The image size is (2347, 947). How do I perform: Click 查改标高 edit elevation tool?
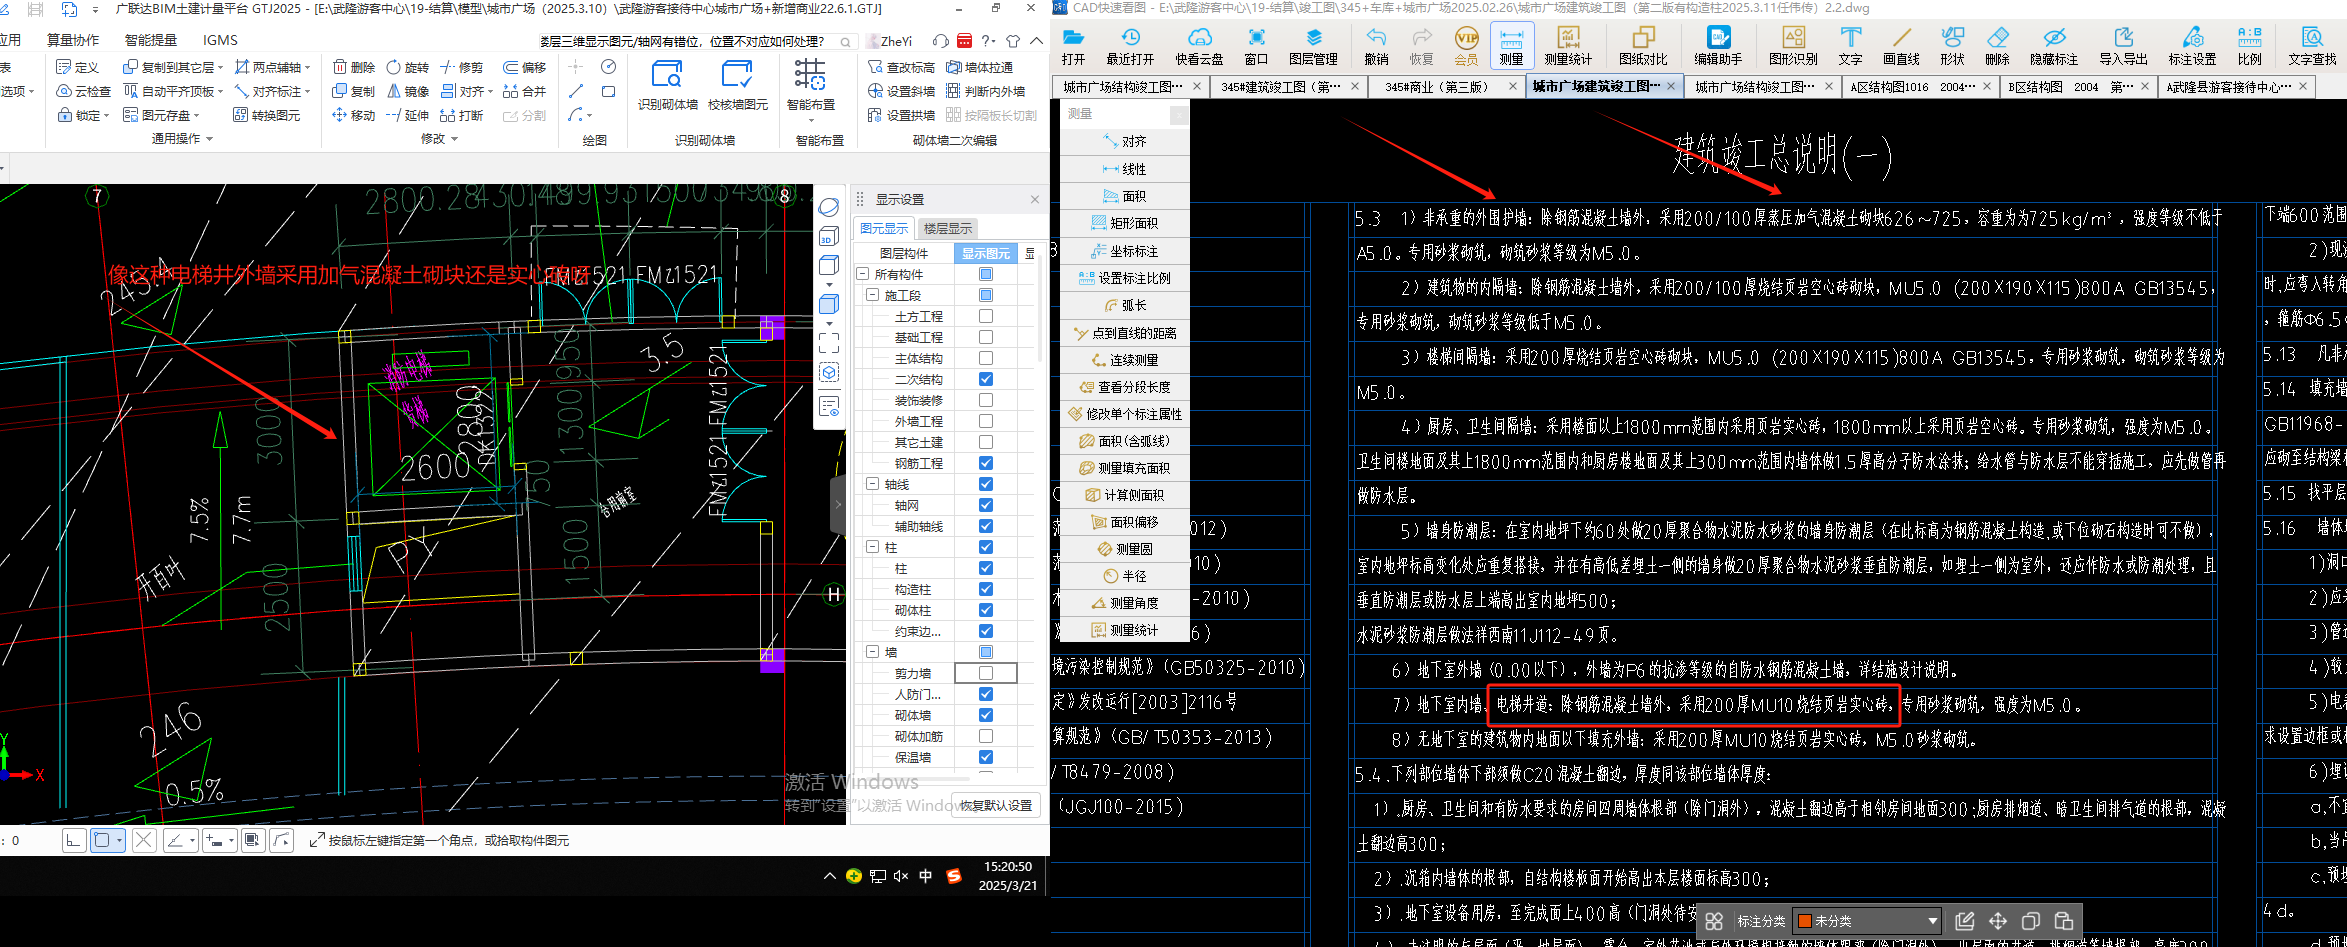(901, 67)
